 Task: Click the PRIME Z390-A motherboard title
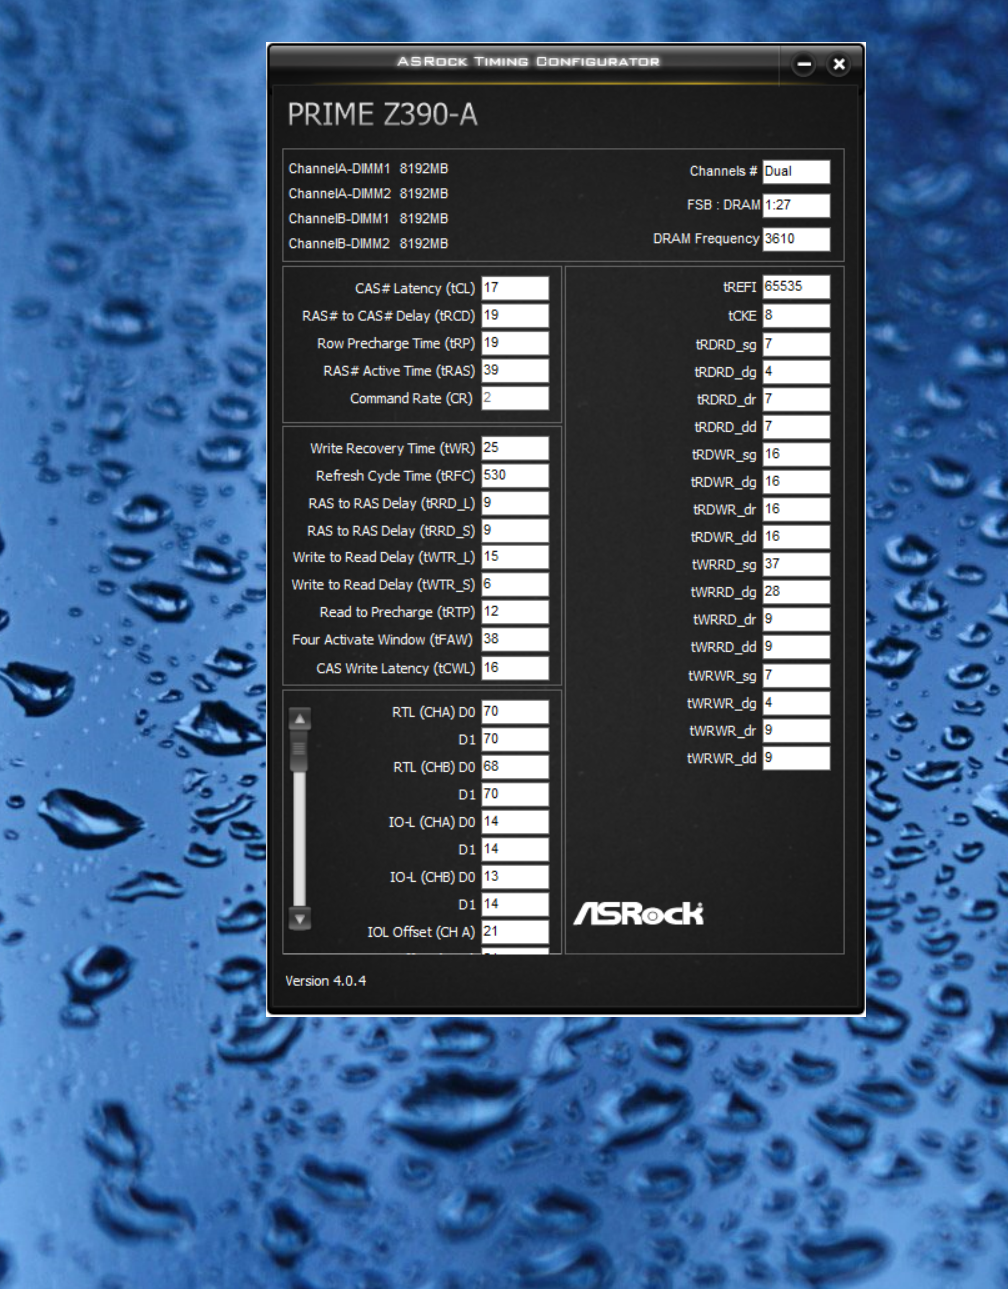(383, 115)
